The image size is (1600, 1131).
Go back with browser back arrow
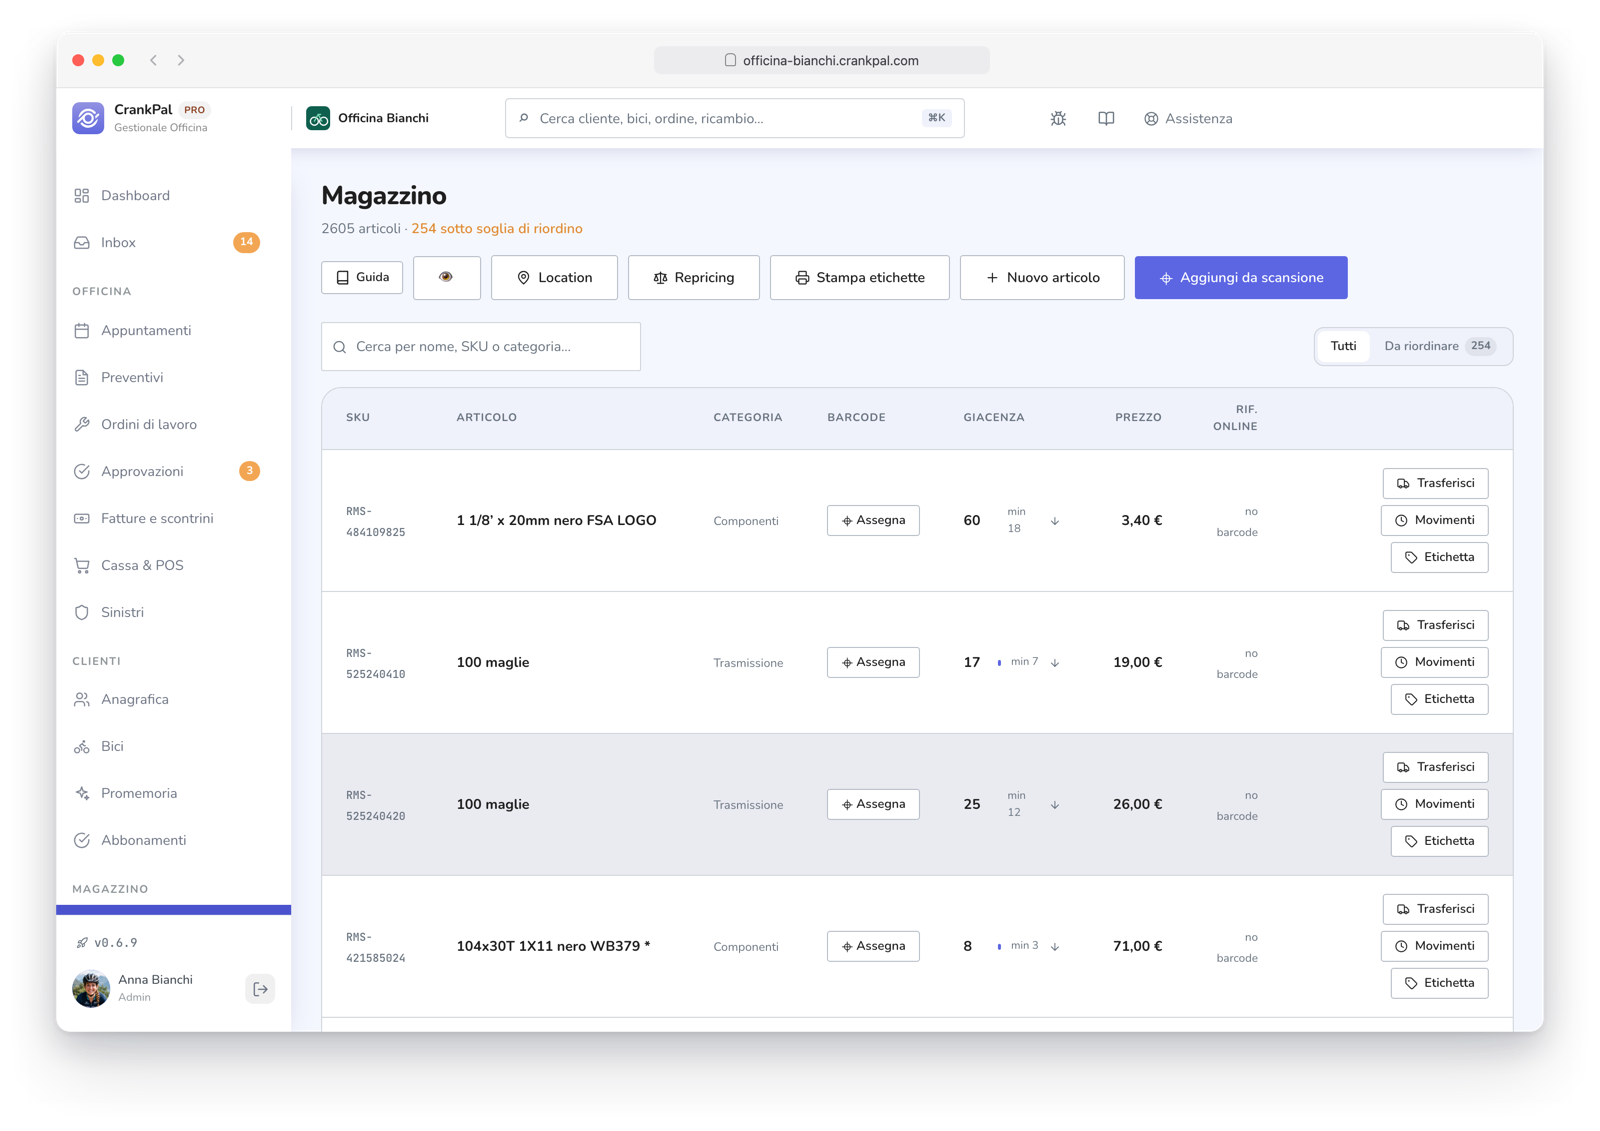pyautogui.click(x=154, y=60)
